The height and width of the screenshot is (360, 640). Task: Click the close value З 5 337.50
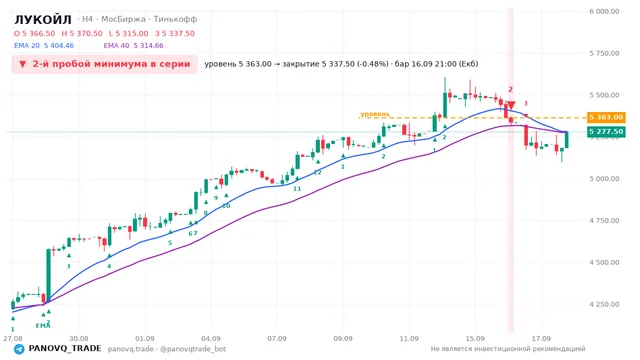(175, 33)
